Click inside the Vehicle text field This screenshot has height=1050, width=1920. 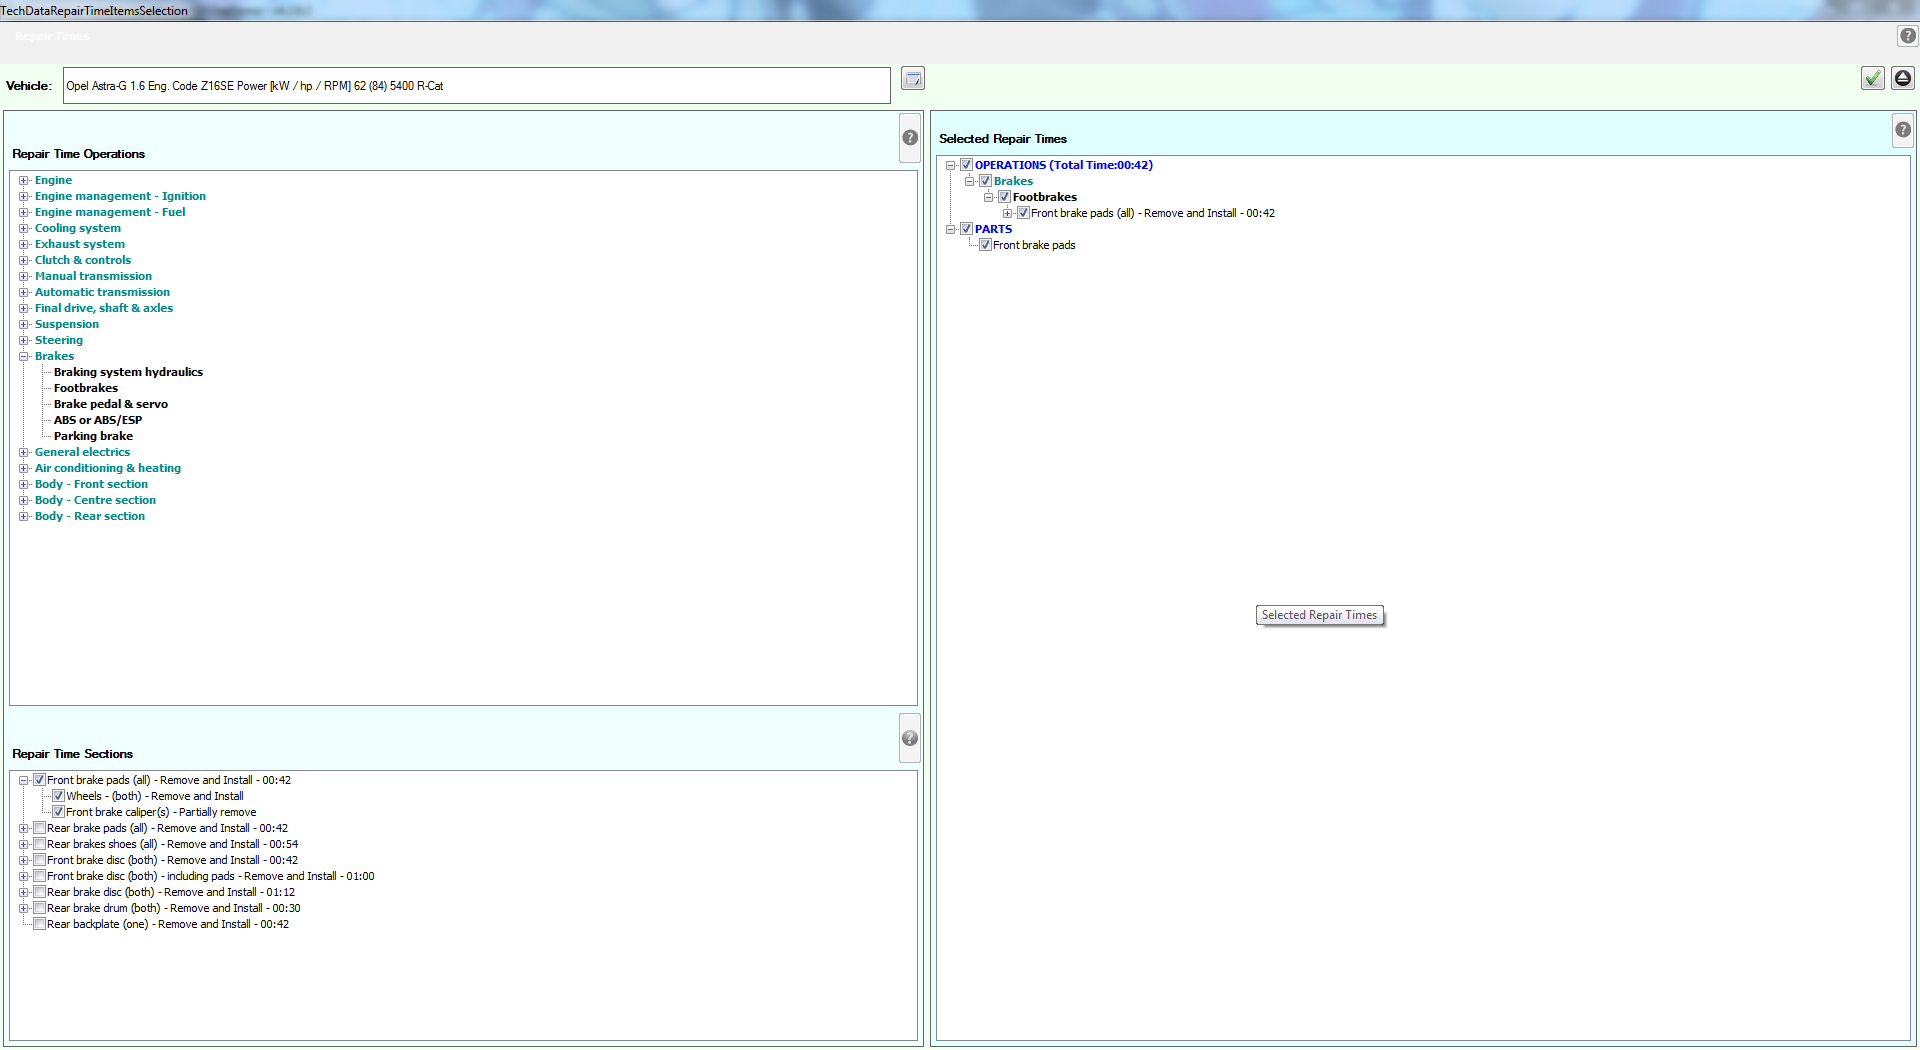(x=476, y=86)
